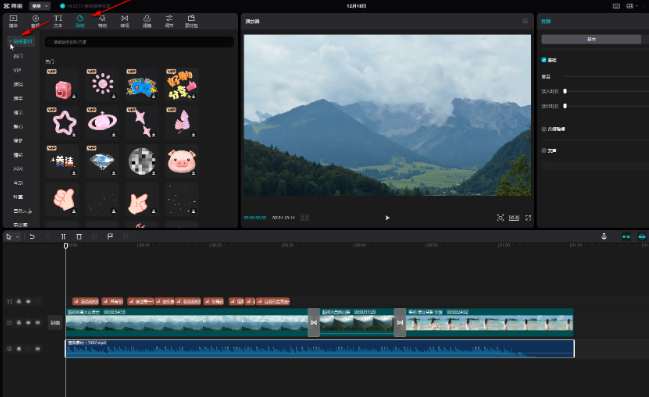Lock the text track
The width and height of the screenshot is (649, 397).
[19, 301]
